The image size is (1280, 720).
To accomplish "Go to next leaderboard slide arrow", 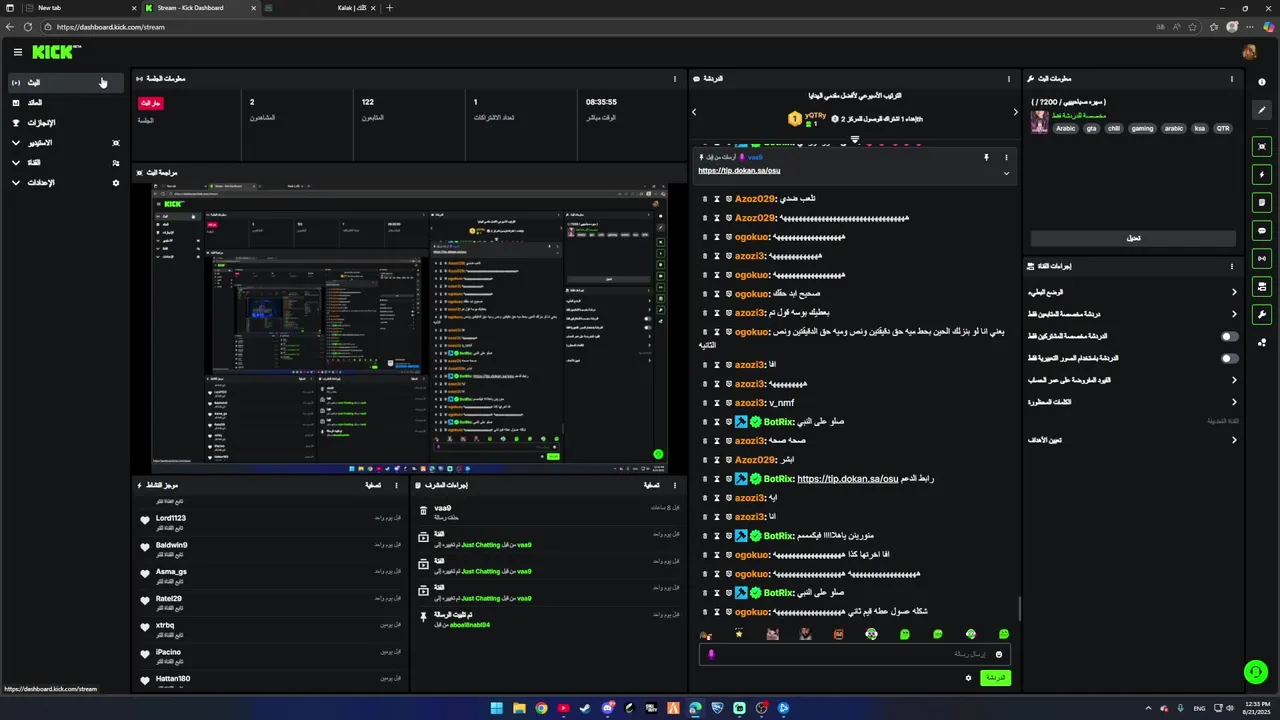I will point(1015,112).
